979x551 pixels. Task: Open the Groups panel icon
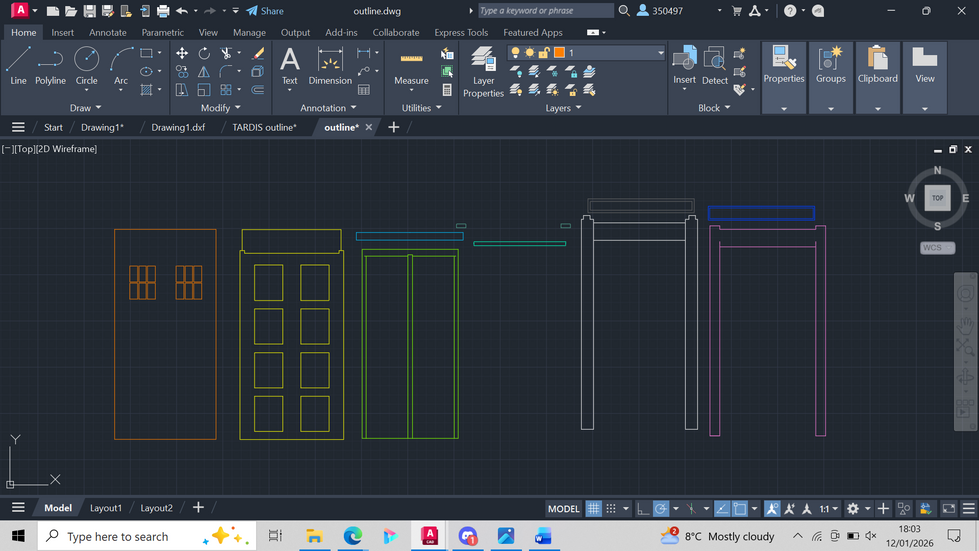[830, 64]
